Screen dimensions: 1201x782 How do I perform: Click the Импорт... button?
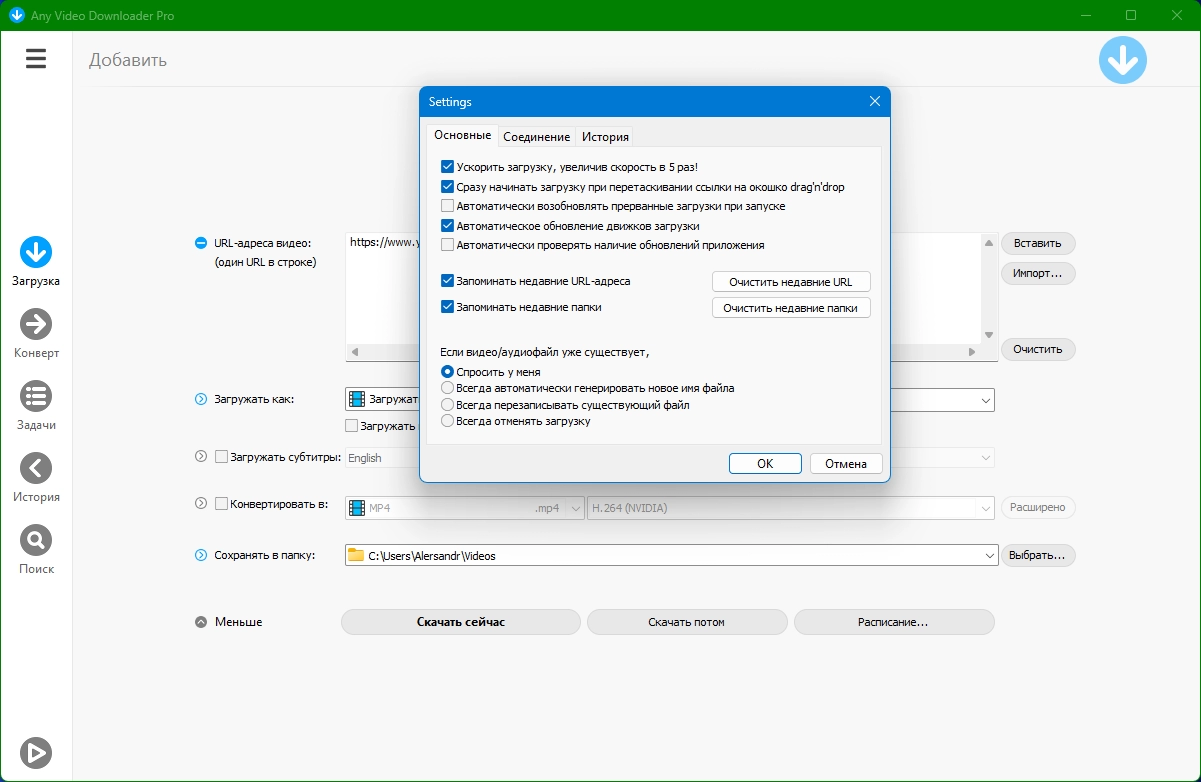tap(1038, 273)
